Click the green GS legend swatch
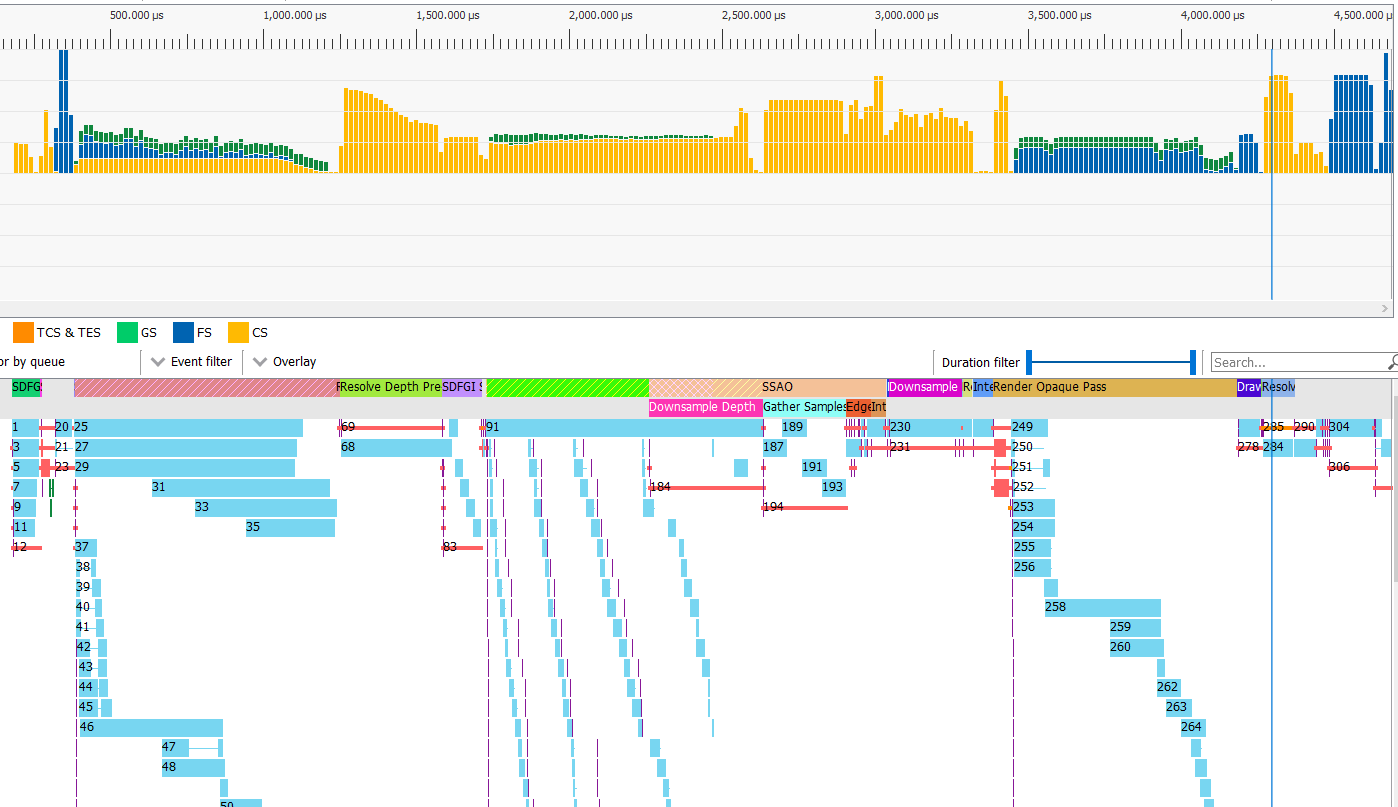 point(127,332)
